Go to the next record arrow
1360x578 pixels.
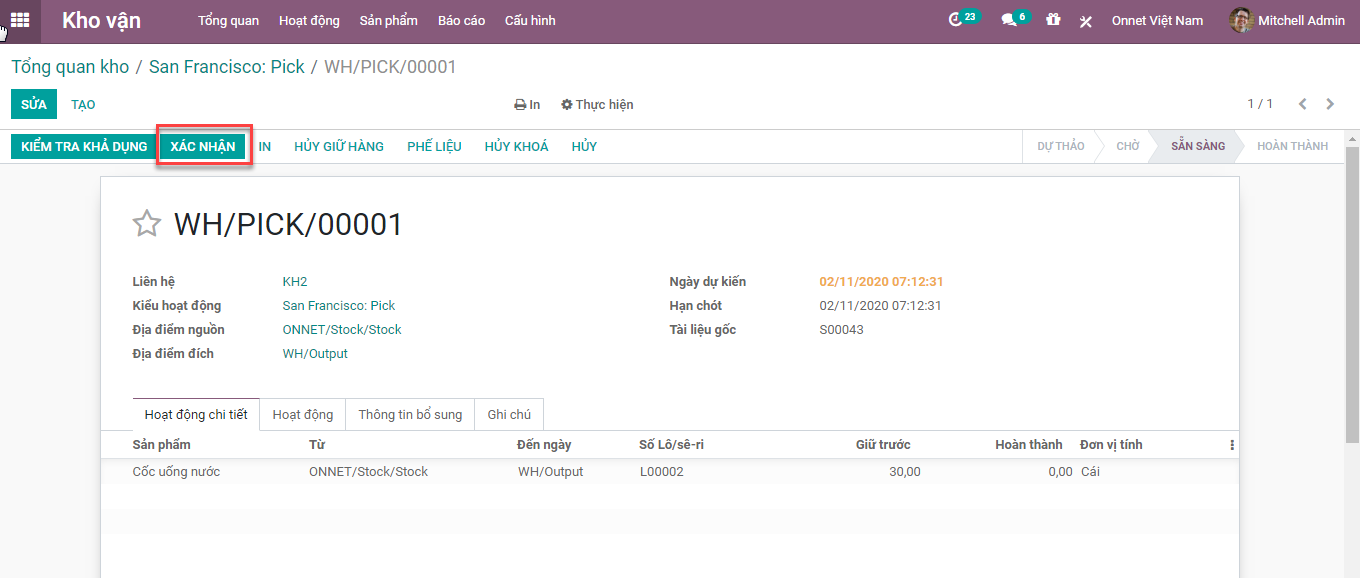click(x=1330, y=104)
